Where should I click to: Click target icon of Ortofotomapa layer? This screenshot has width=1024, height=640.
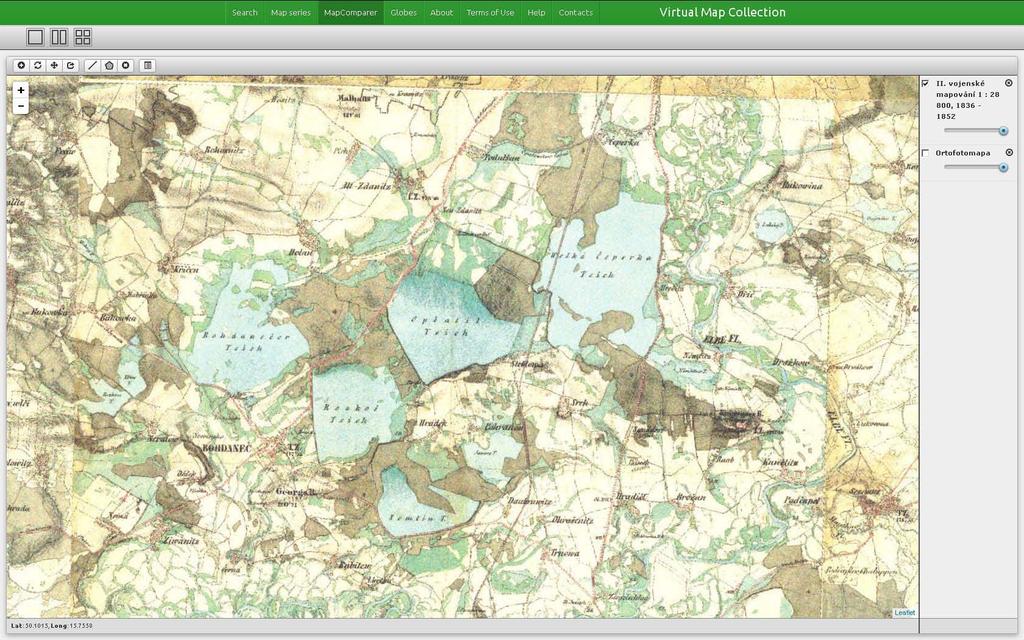1009,152
